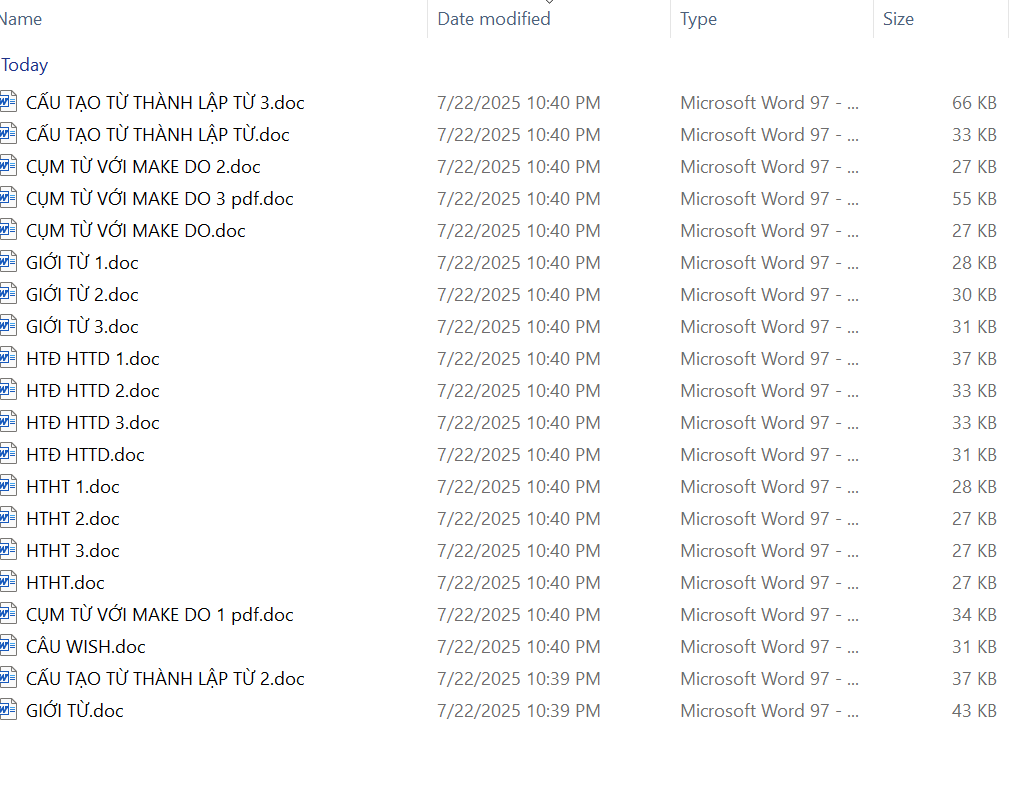Click Word icon of GIỚI TỪ.doc
Screen dimensions: 1019x792
[x=9, y=711]
